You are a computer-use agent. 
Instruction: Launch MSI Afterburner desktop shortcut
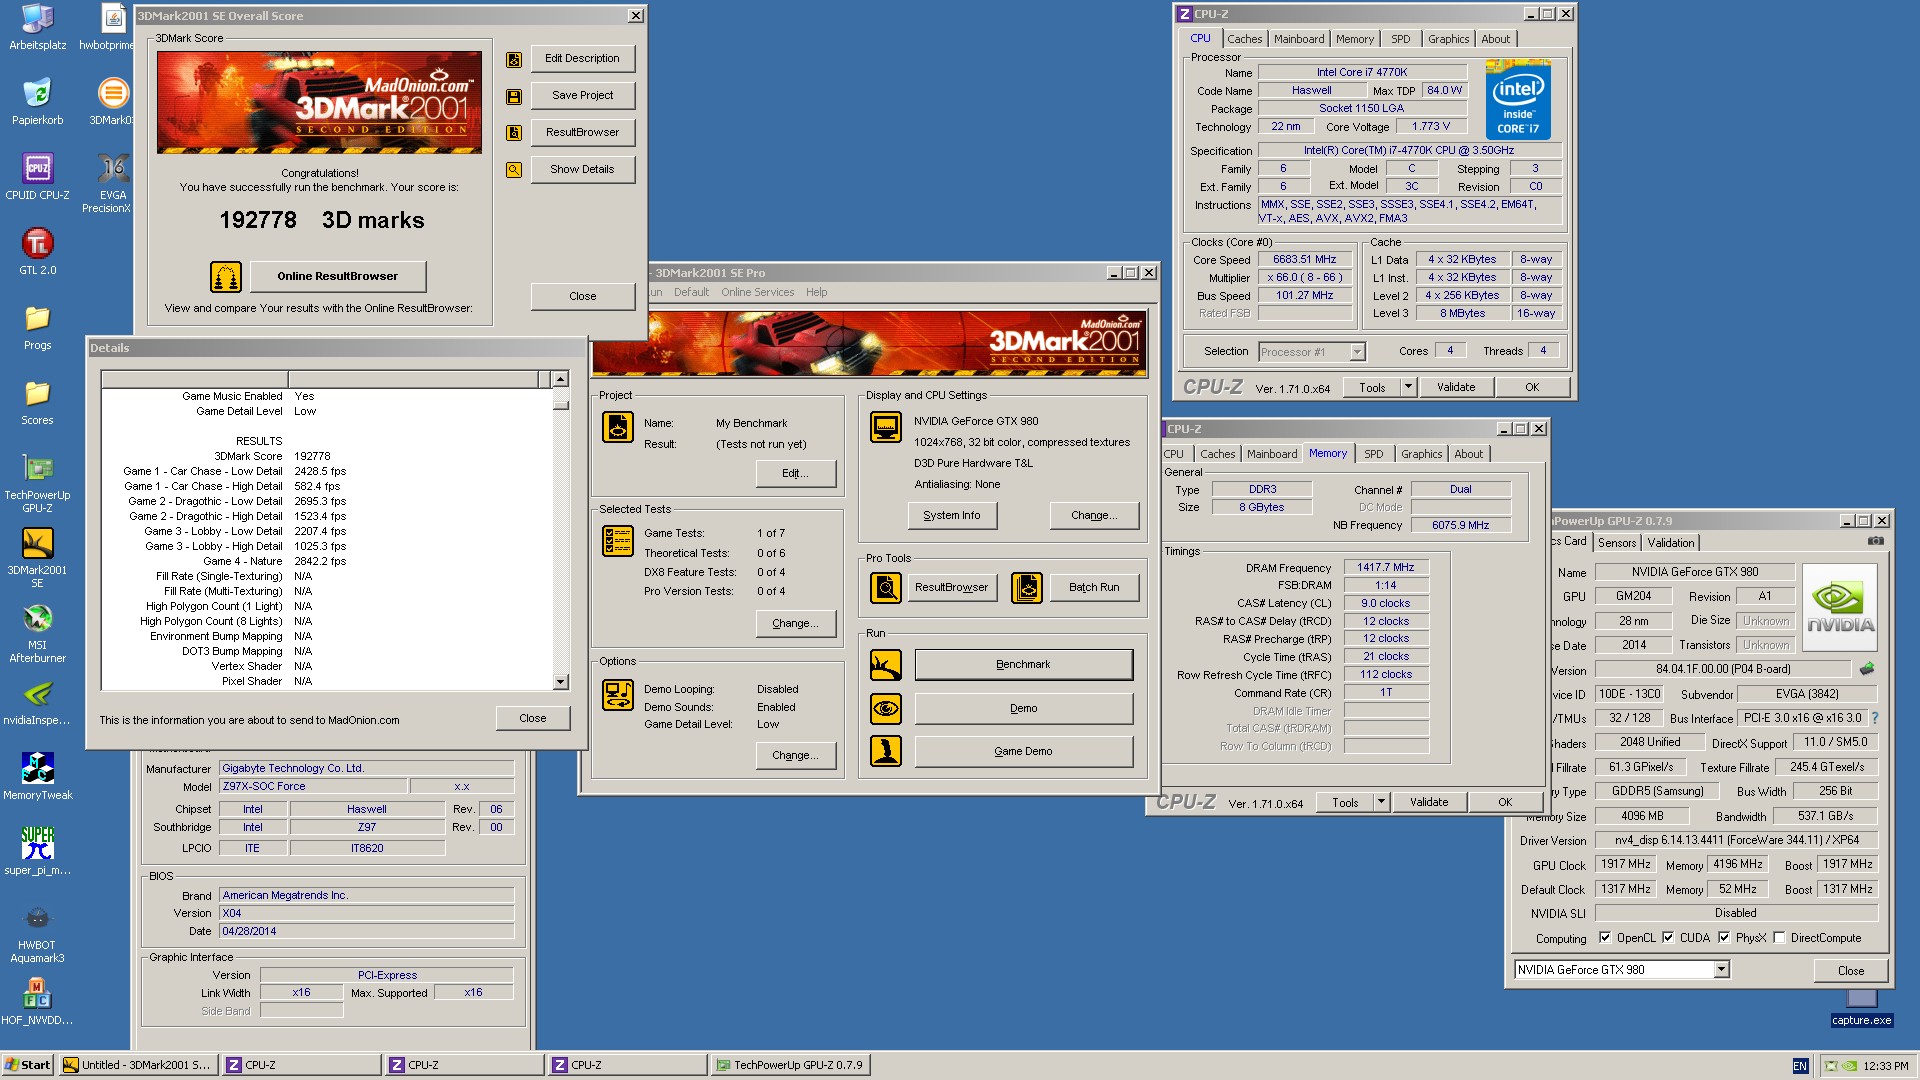38,633
